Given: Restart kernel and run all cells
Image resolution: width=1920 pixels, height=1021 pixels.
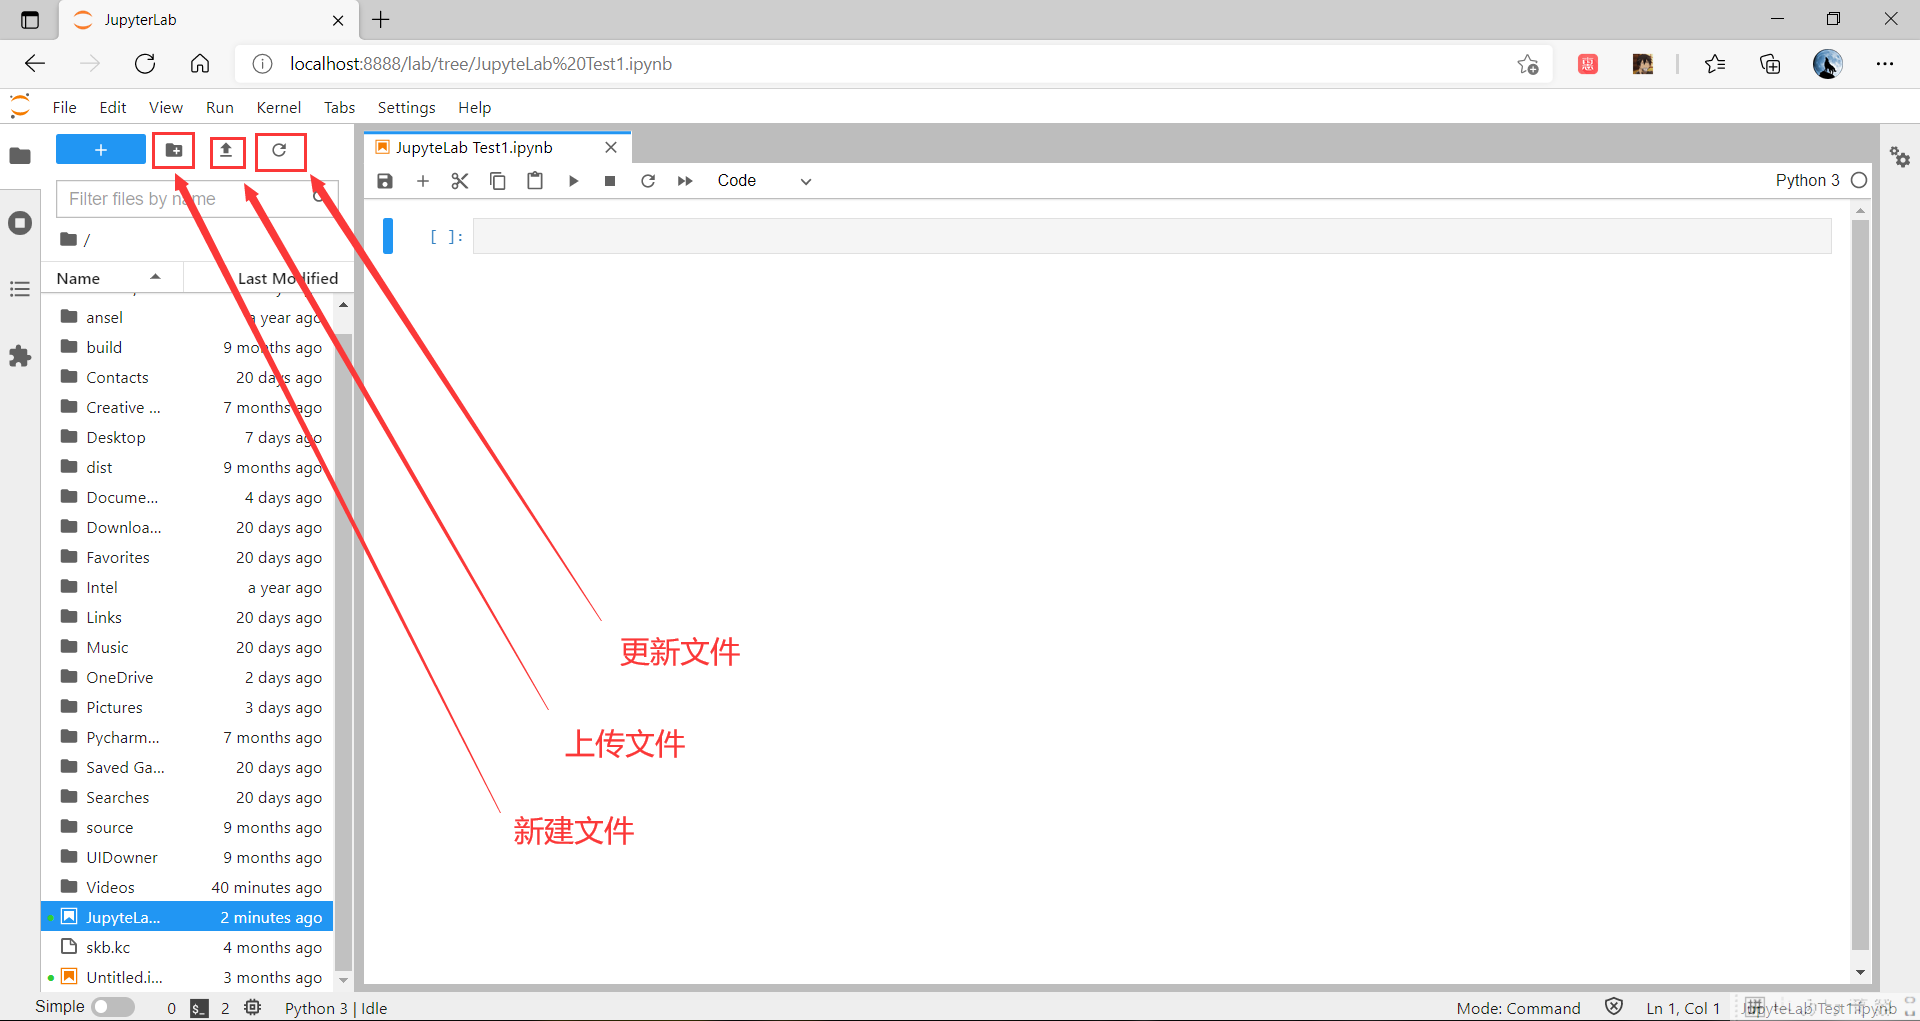Looking at the screenshot, I should click(x=685, y=181).
